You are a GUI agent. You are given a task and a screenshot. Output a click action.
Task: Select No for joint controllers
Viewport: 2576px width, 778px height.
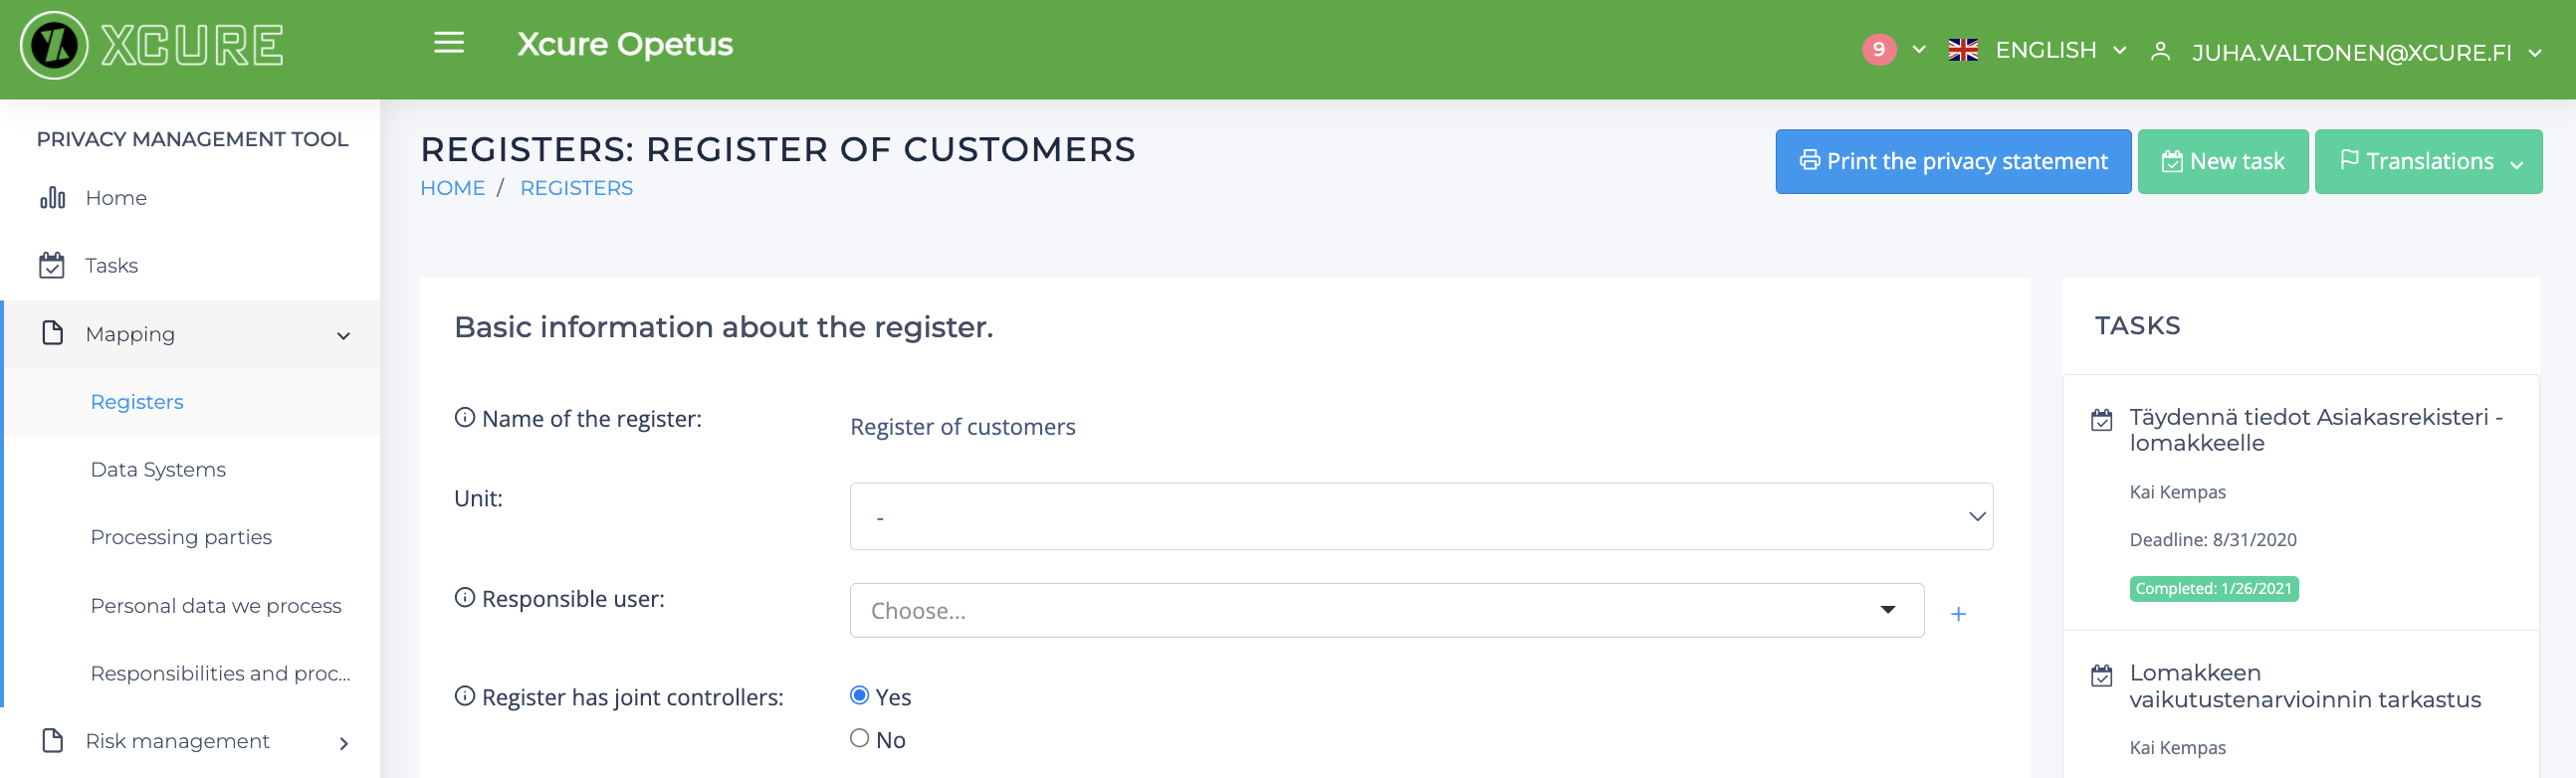(x=859, y=738)
